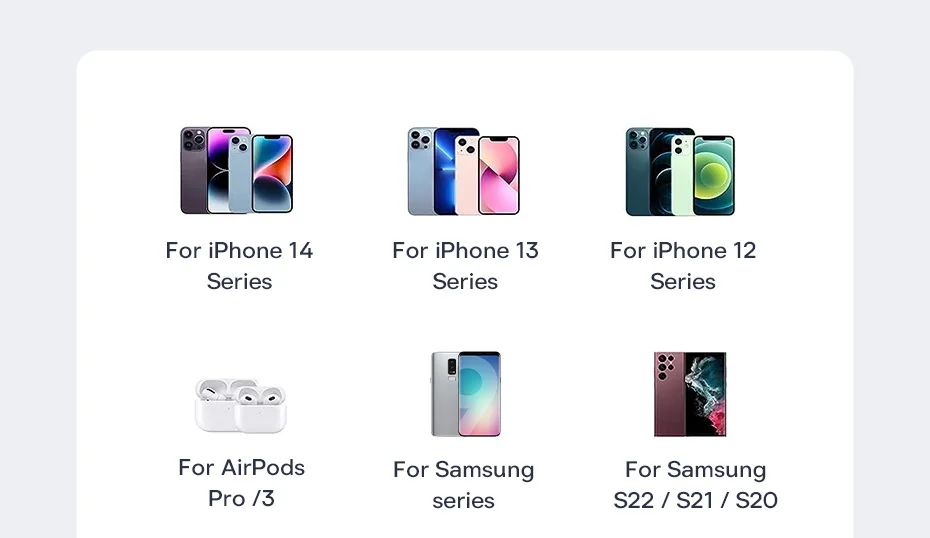The height and width of the screenshot is (538, 930).
Task: Click iPhone 12 screen with green wallpaper
Action: 714,176
